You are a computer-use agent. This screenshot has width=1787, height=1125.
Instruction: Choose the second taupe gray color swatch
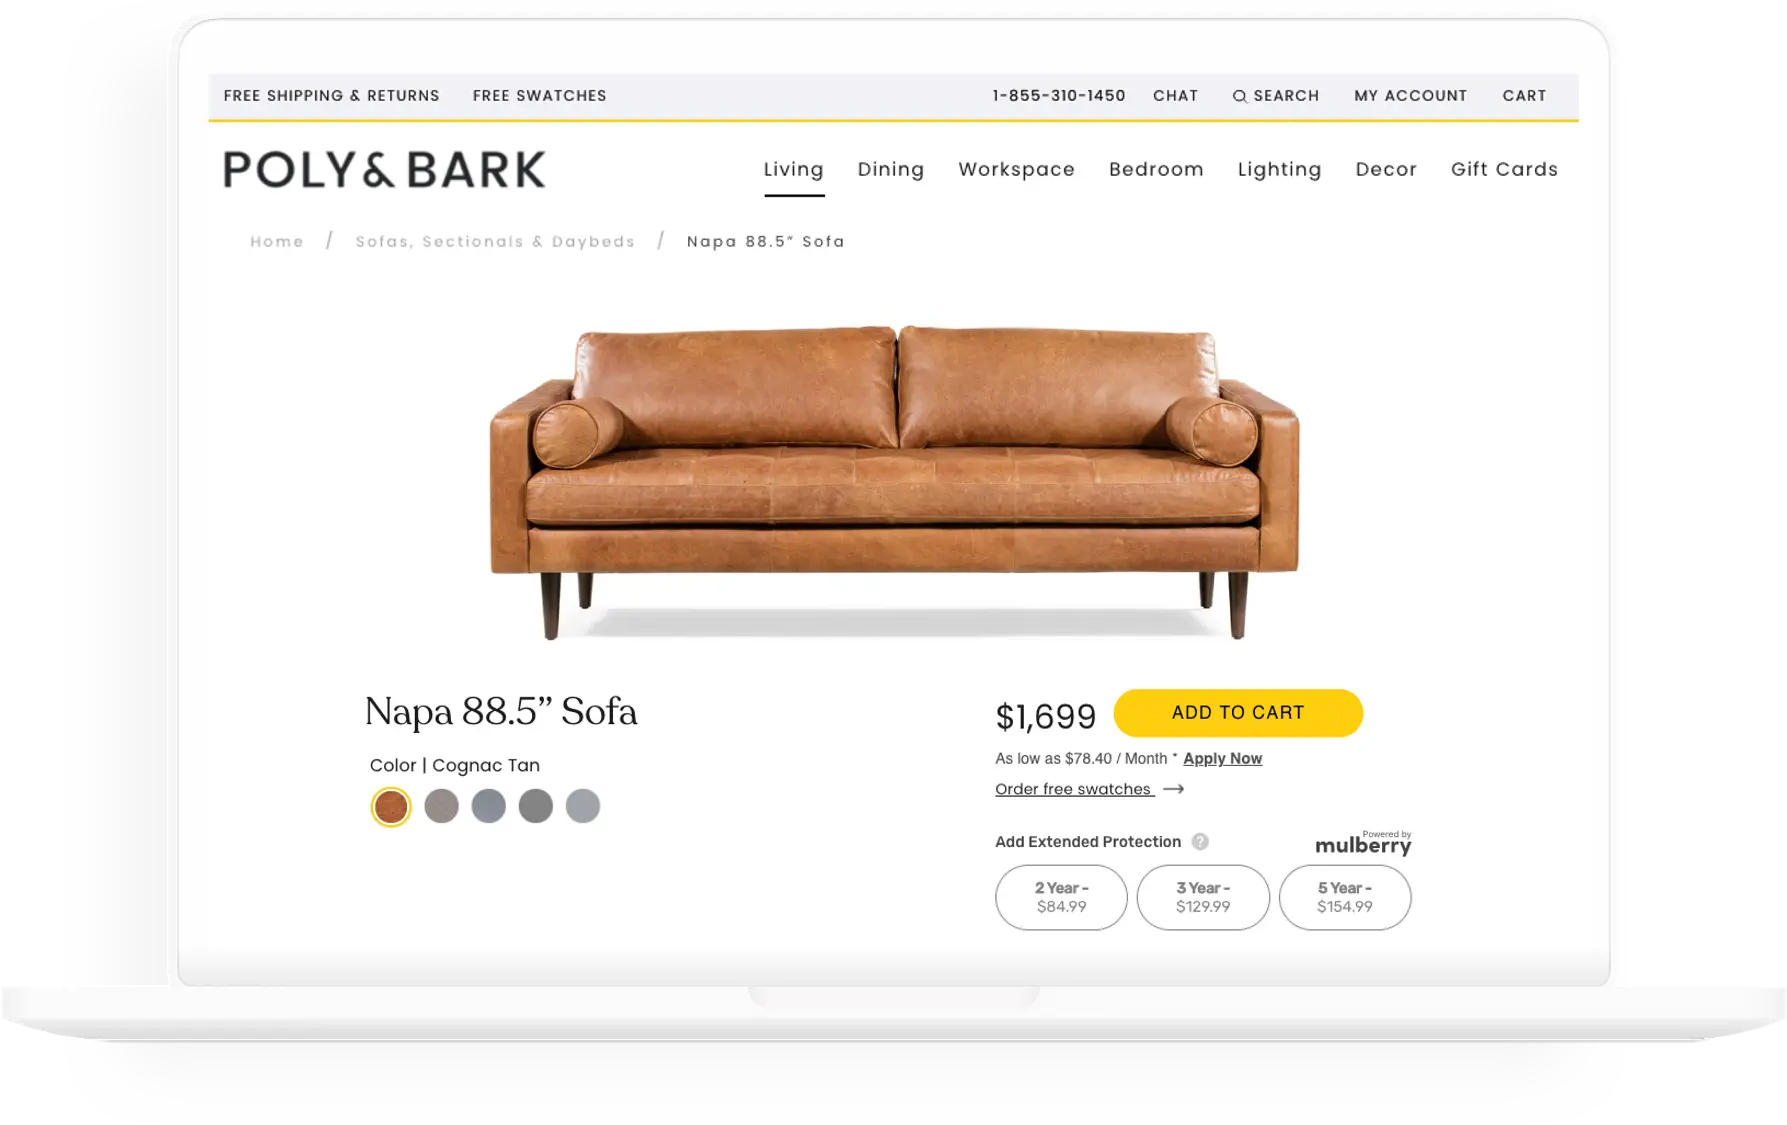point(441,806)
